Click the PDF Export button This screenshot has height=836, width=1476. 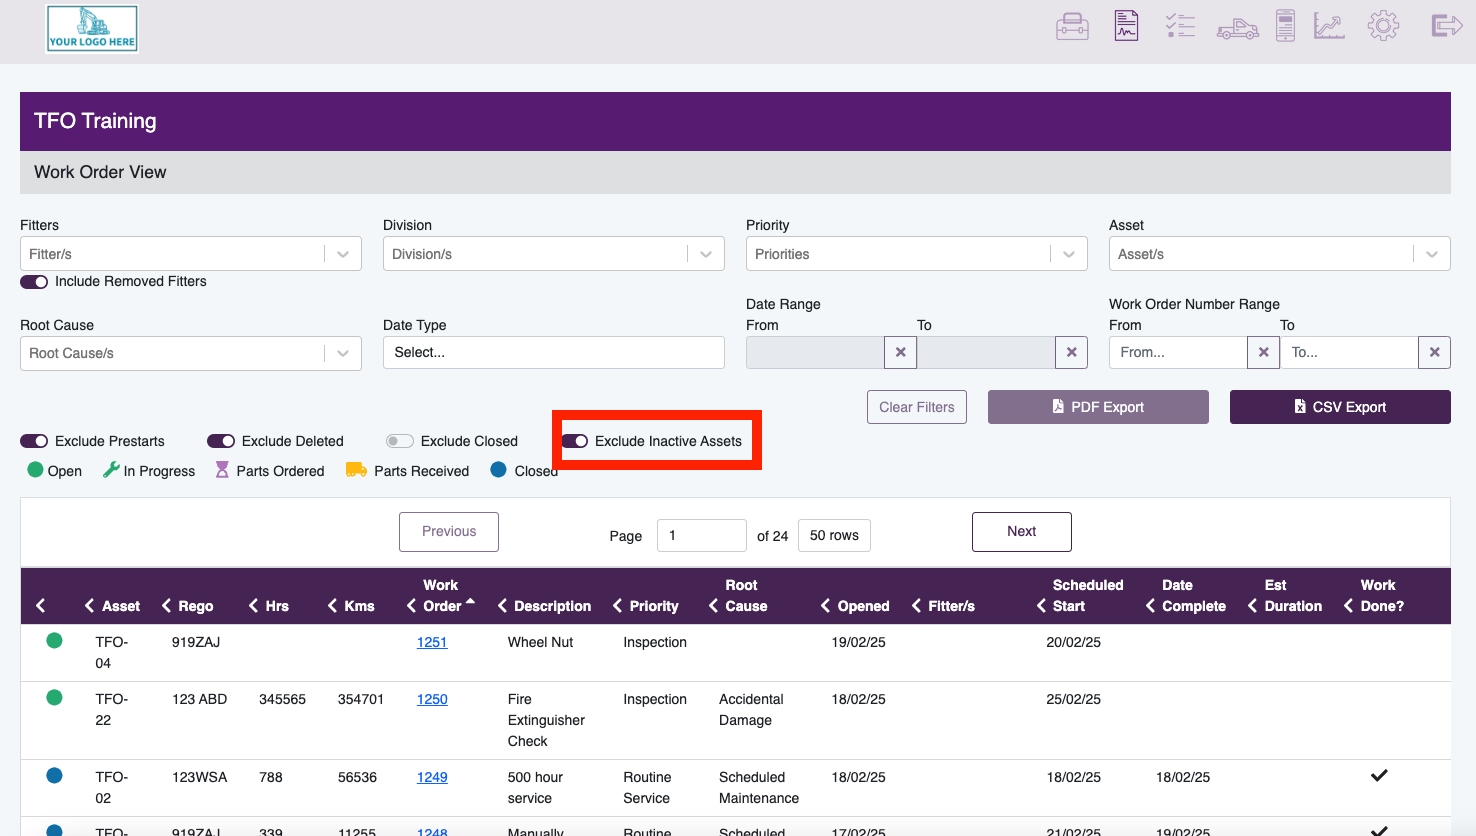1098,407
